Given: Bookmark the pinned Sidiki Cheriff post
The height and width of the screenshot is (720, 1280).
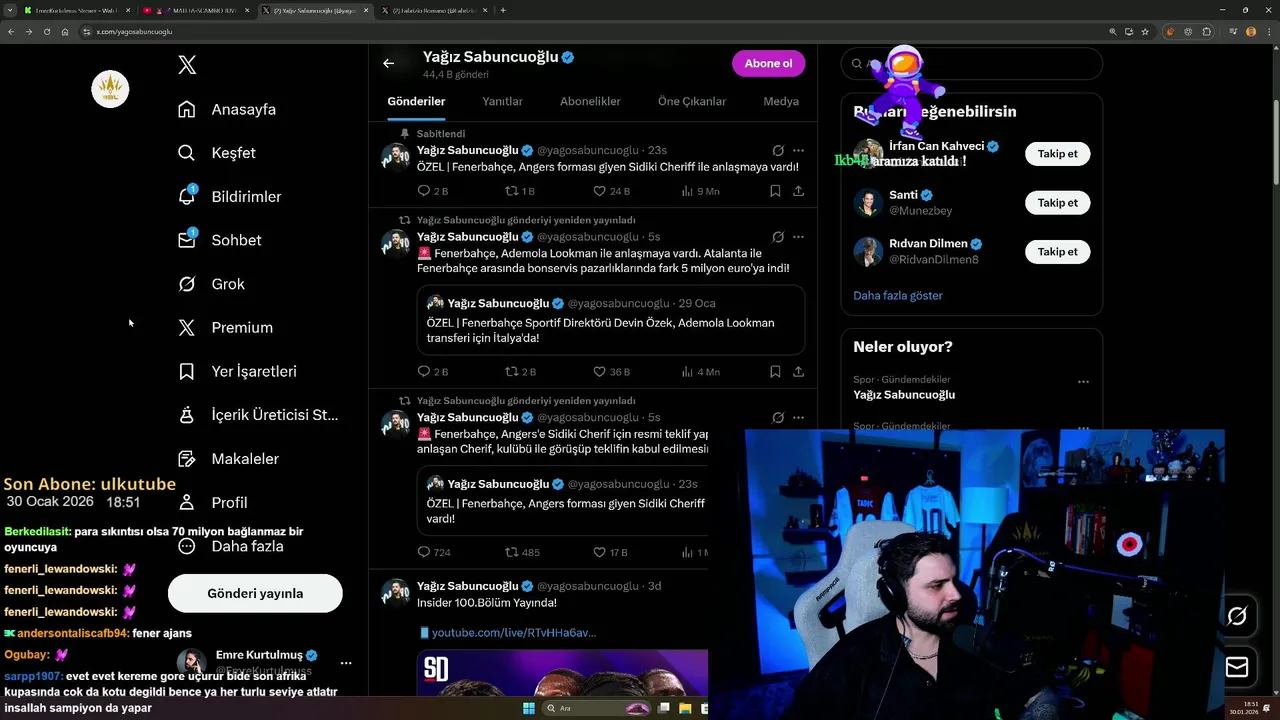Looking at the screenshot, I should (x=775, y=191).
